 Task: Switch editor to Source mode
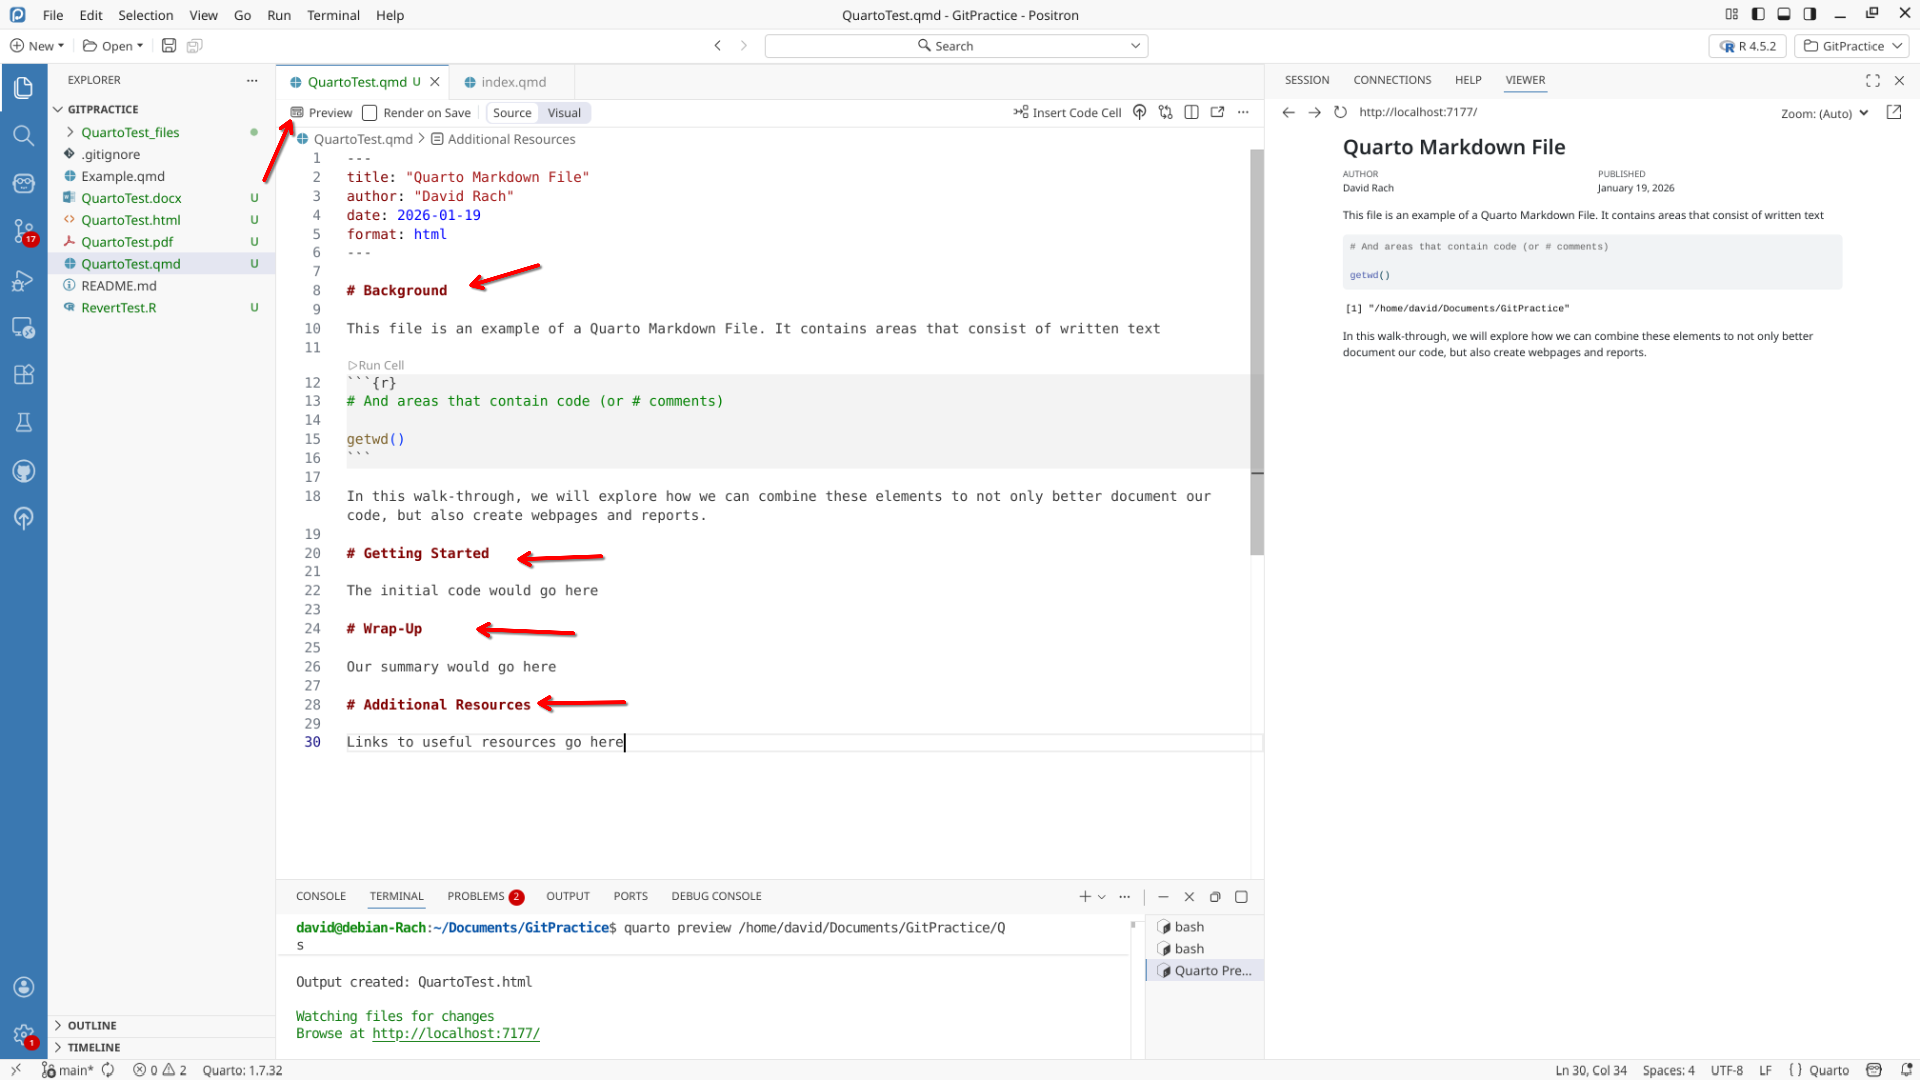coord(512,113)
